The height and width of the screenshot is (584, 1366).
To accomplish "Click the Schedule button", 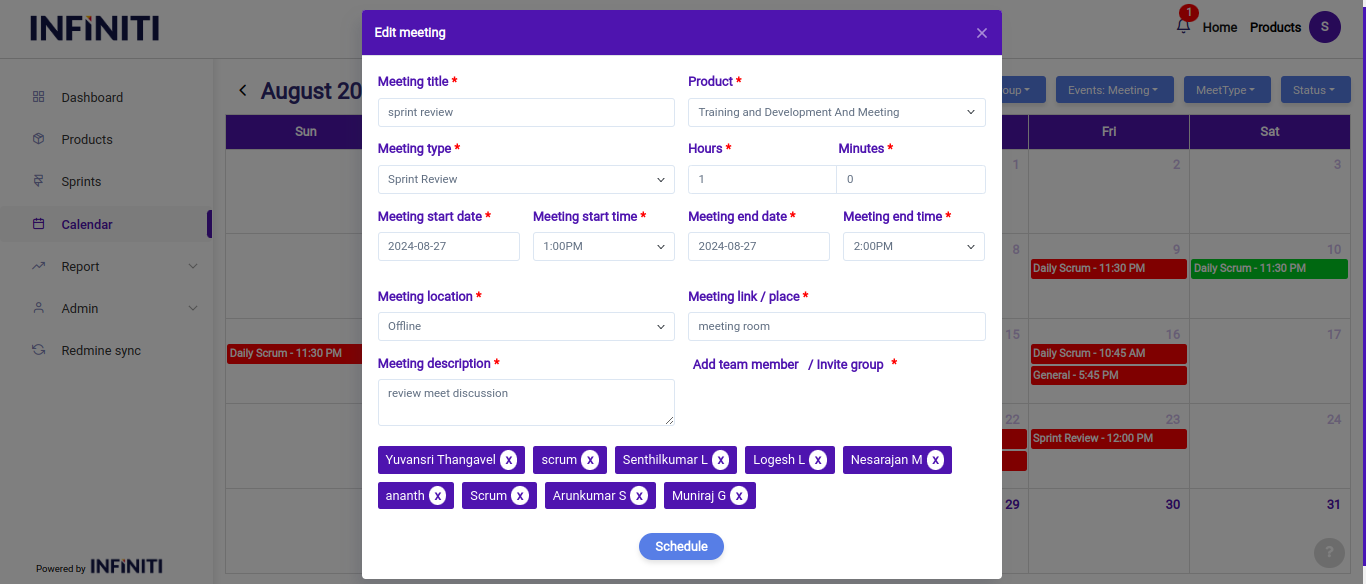I will 681,547.
